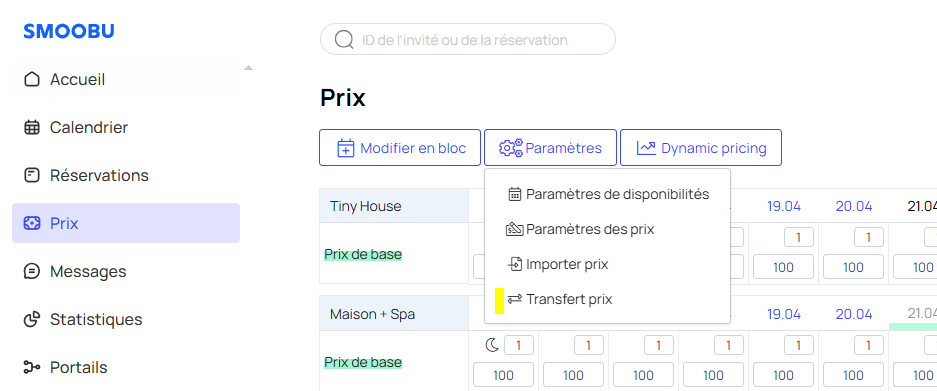Image resolution: width=937 pixels, height=391 pixels.
Task: Select the Messages chat bubble icon
Action: coord(32,271)
